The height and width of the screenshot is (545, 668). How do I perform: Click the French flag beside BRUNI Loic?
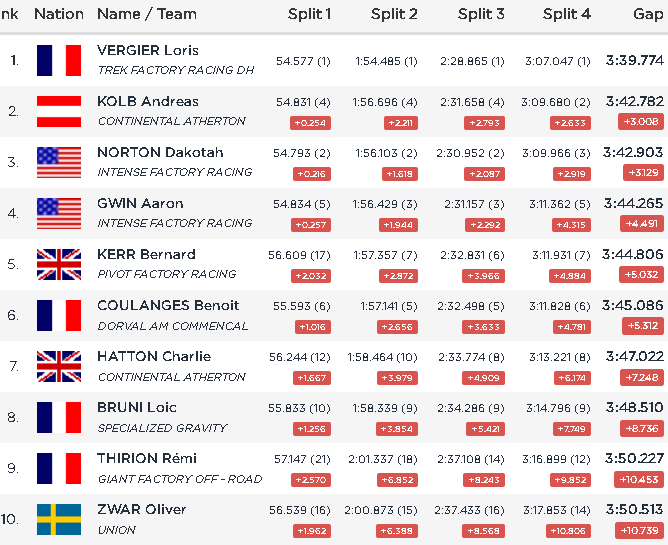pyautogui.click(x=59, y=417)
